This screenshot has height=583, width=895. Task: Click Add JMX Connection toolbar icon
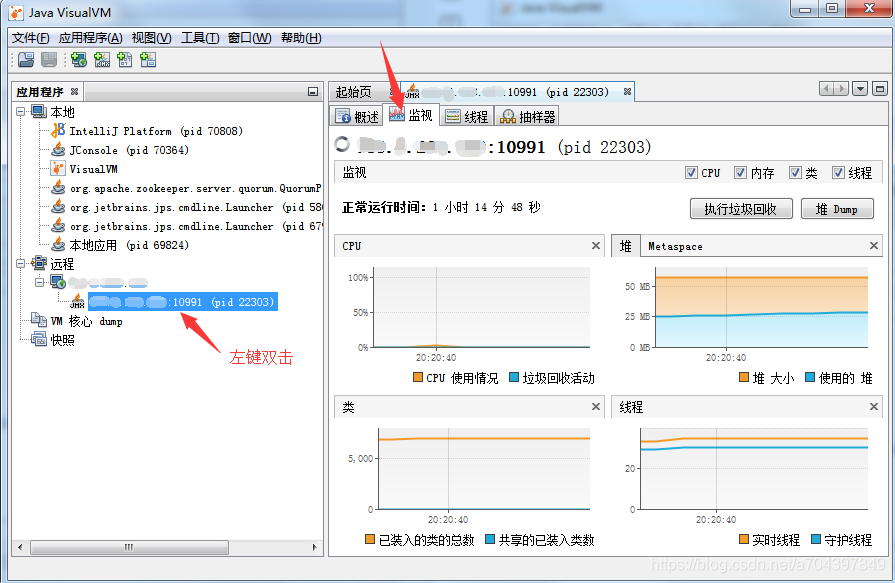102,59
